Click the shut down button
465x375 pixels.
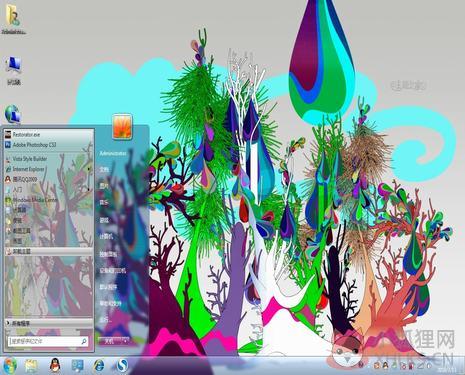click(109, 341)
